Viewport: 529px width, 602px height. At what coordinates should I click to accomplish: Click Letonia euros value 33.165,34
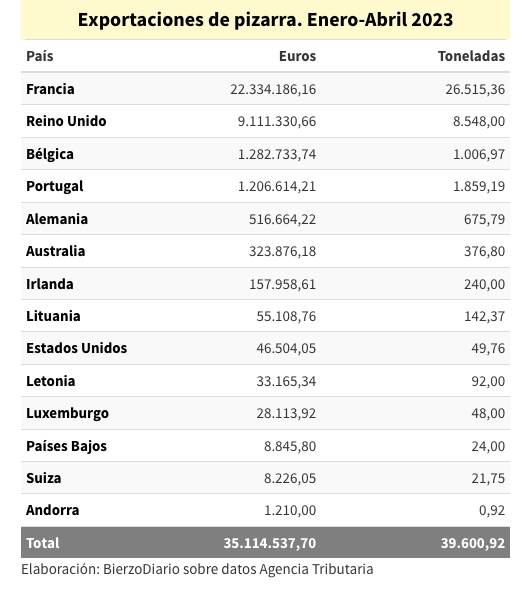pos(286,381)
